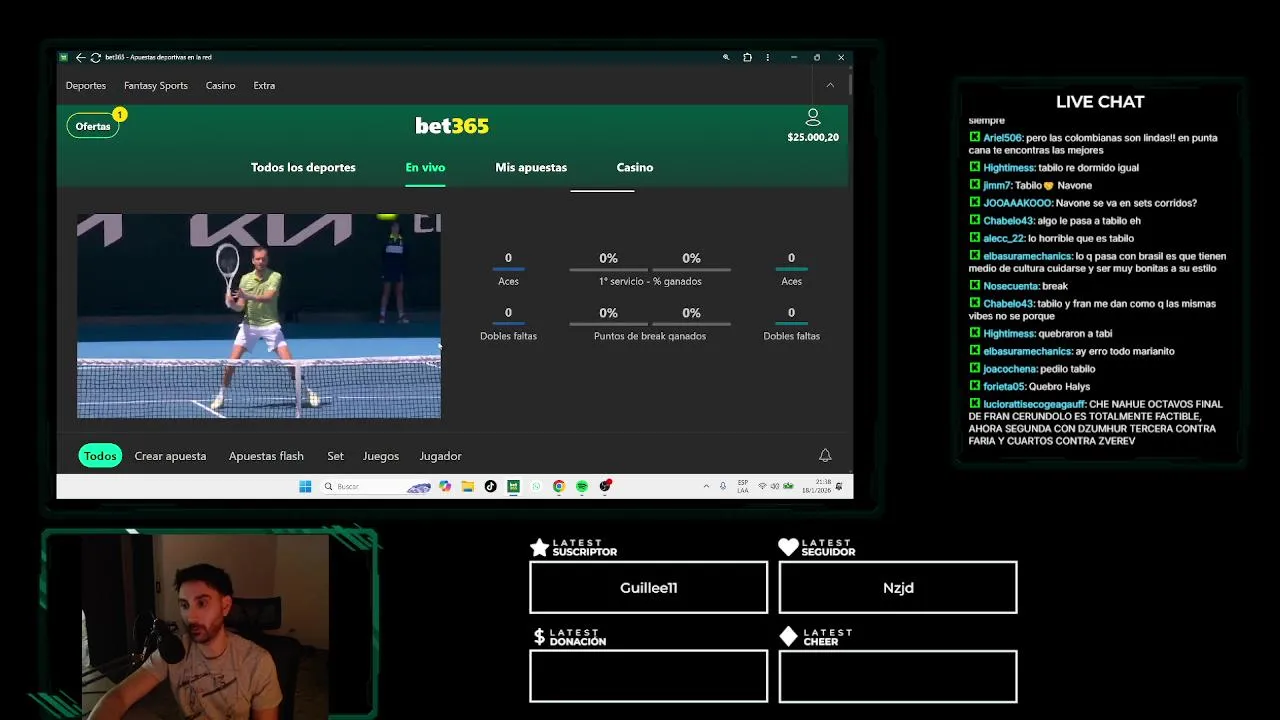Click latest follower Nzjd box

point(898,587)
